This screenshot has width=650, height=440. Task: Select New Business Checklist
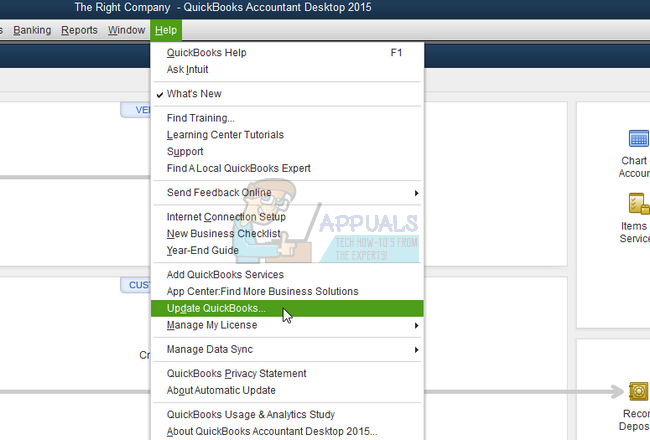pos(287,233)
